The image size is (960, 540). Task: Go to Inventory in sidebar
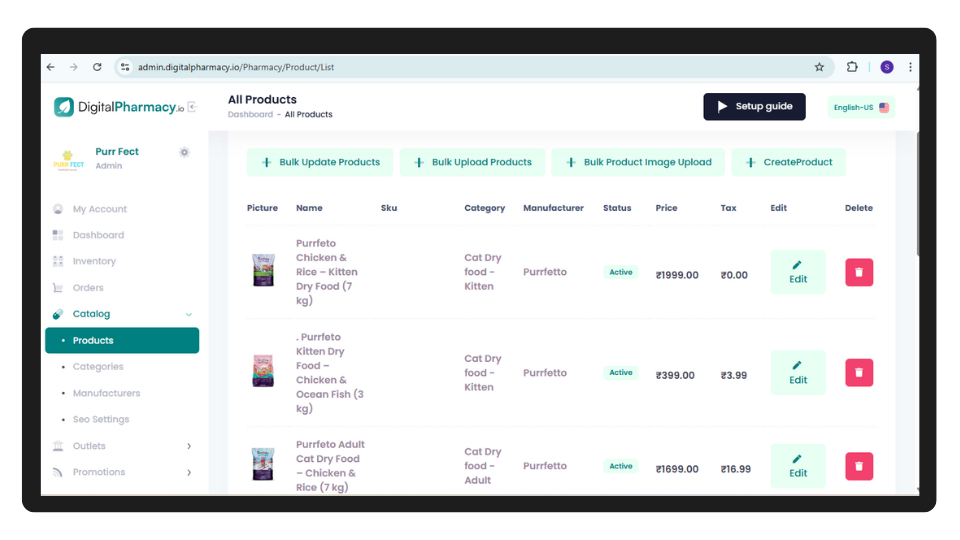click(94, 261)
